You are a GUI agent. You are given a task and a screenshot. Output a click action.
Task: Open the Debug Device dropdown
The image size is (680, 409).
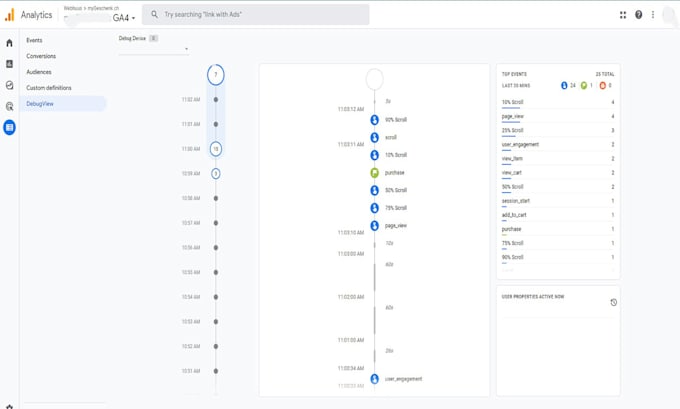[154, 49]
